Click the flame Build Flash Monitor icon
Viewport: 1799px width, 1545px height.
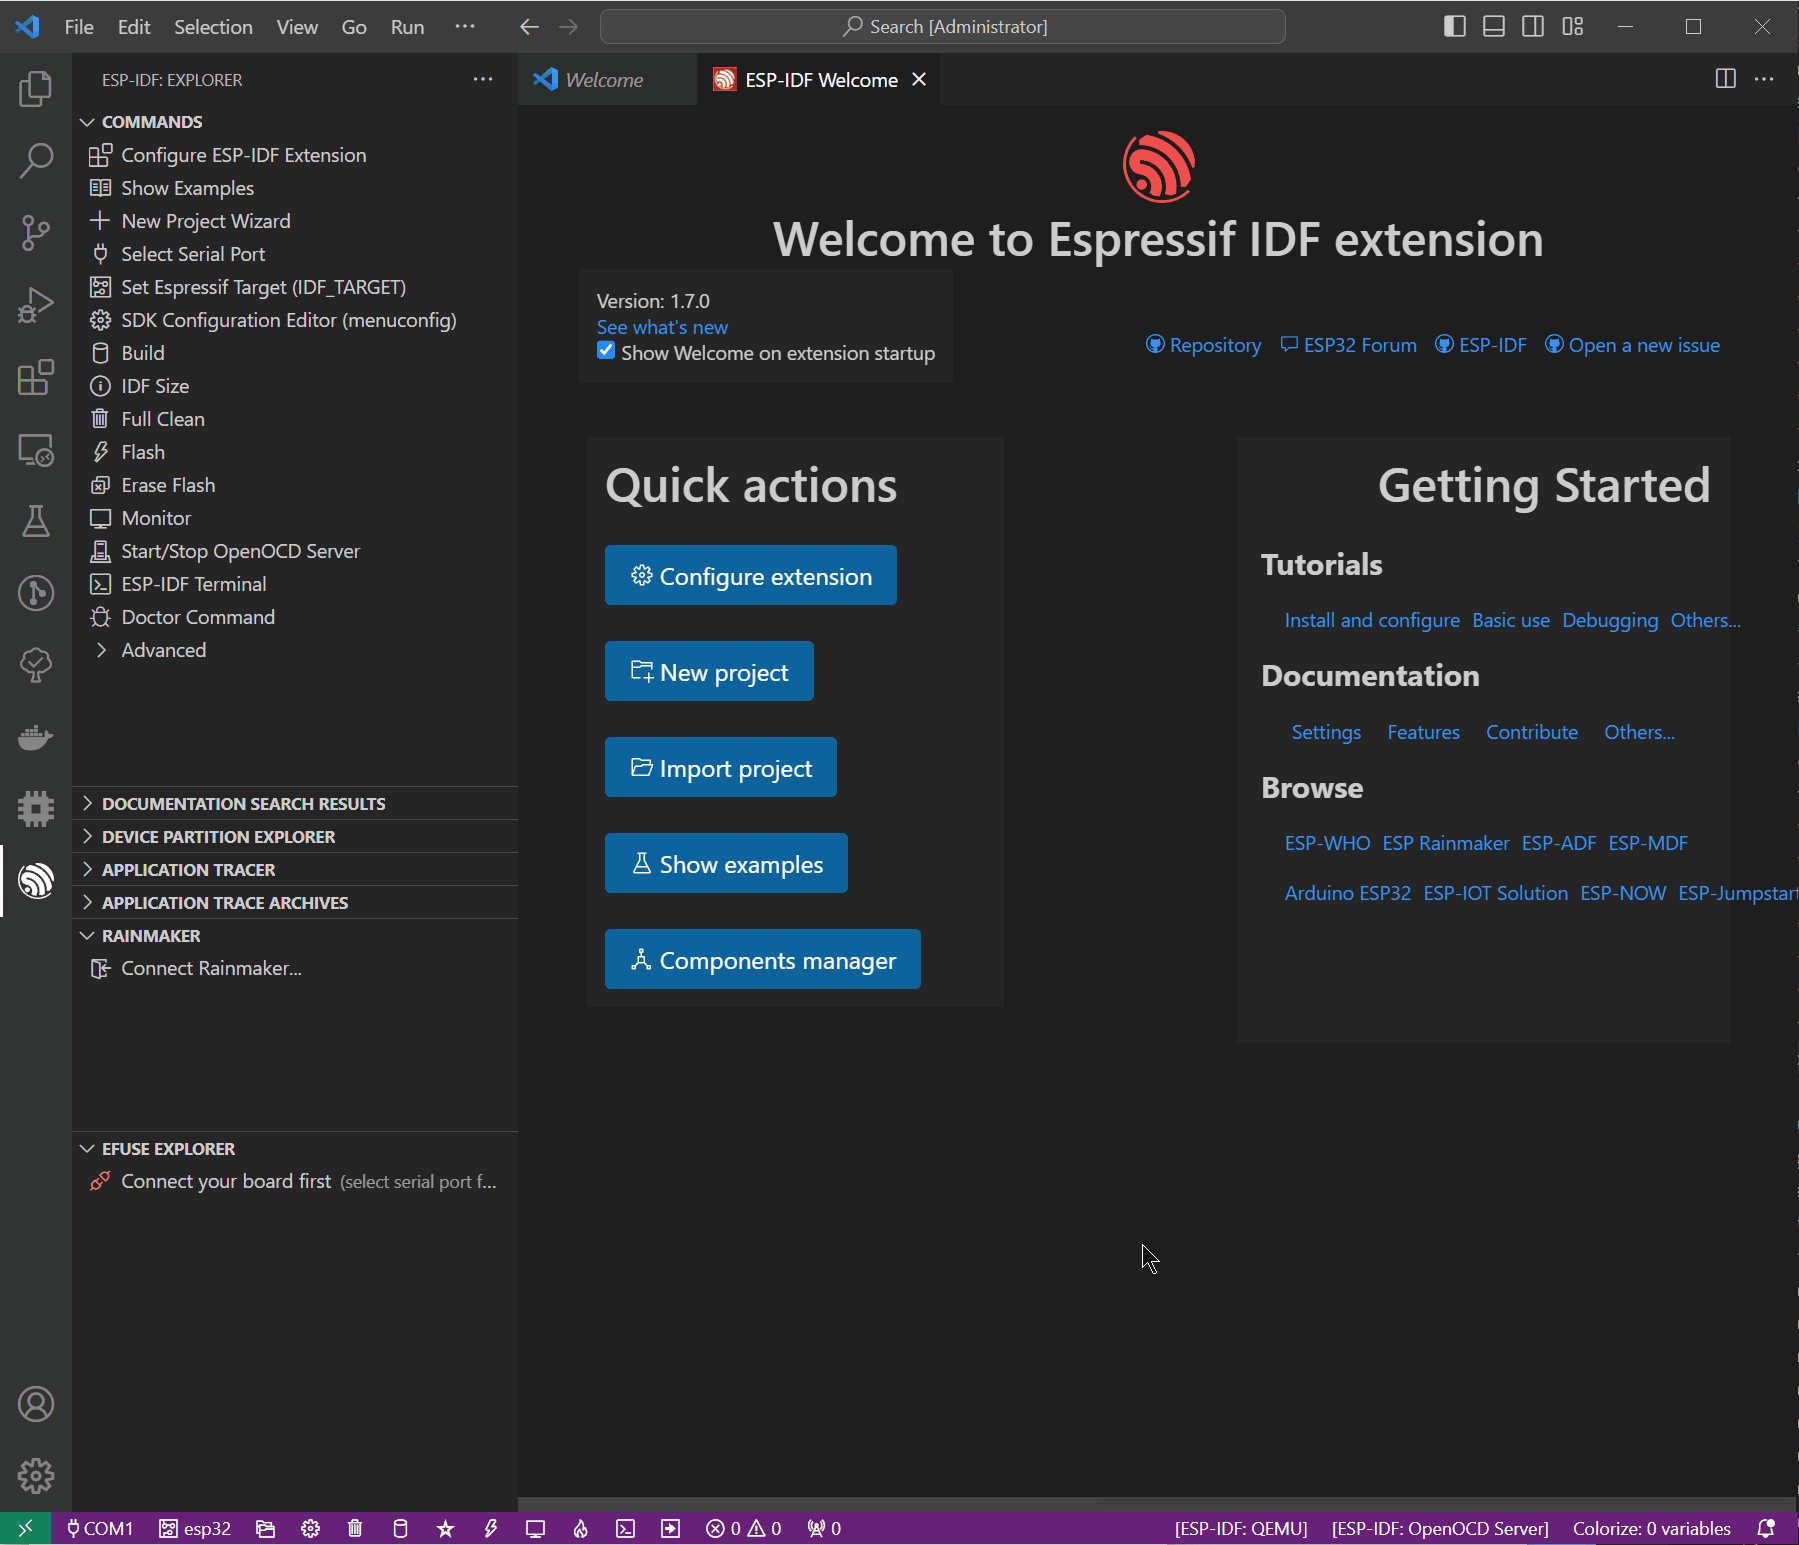pos(580,1528)
